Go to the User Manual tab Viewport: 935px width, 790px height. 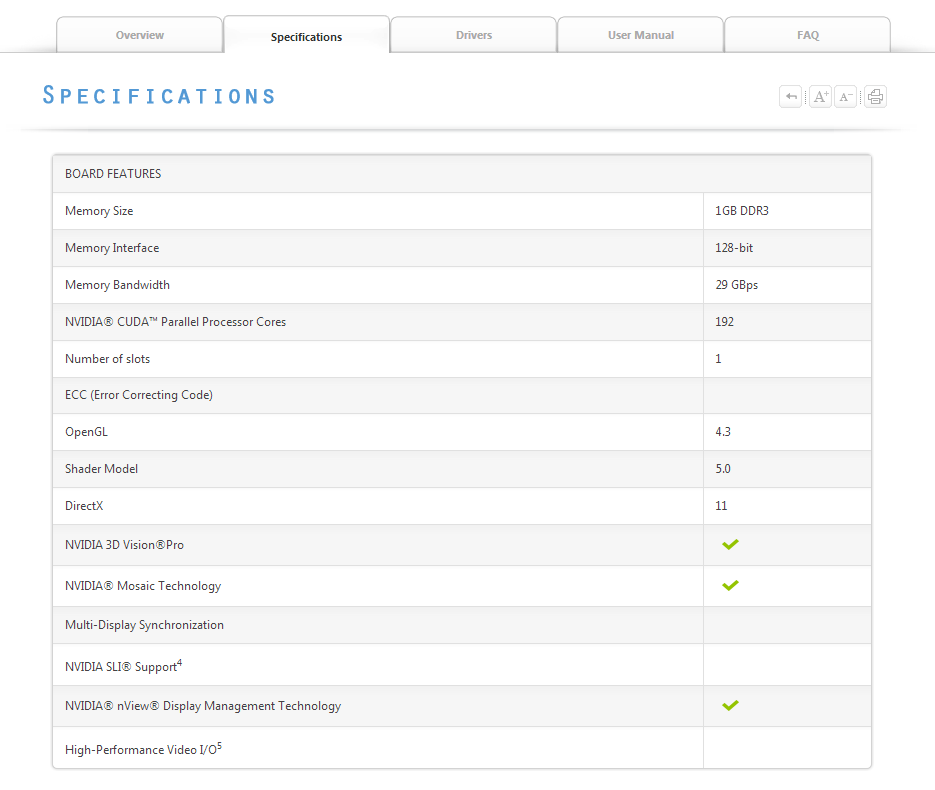pyautogui.click(x=641, y=35)
